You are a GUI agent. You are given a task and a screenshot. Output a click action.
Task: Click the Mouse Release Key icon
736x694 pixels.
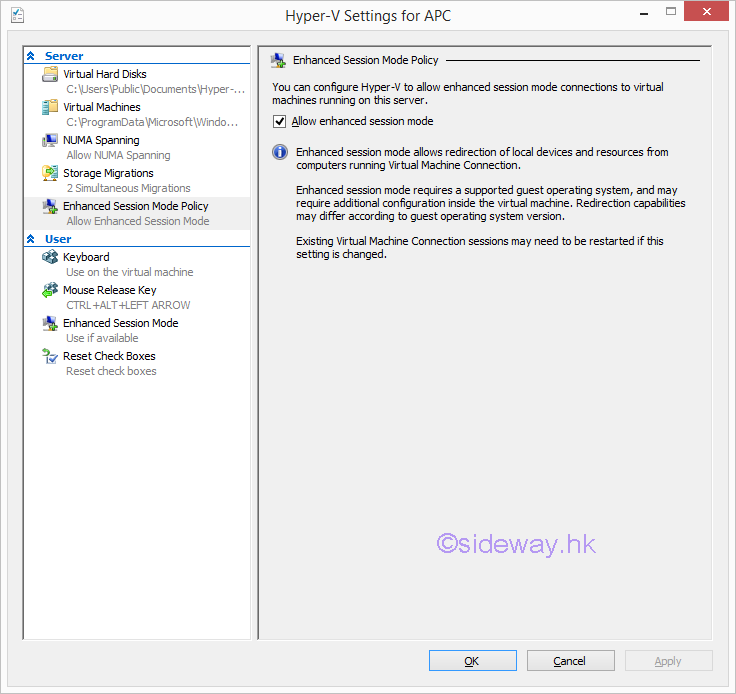click(x=50, y=291)
